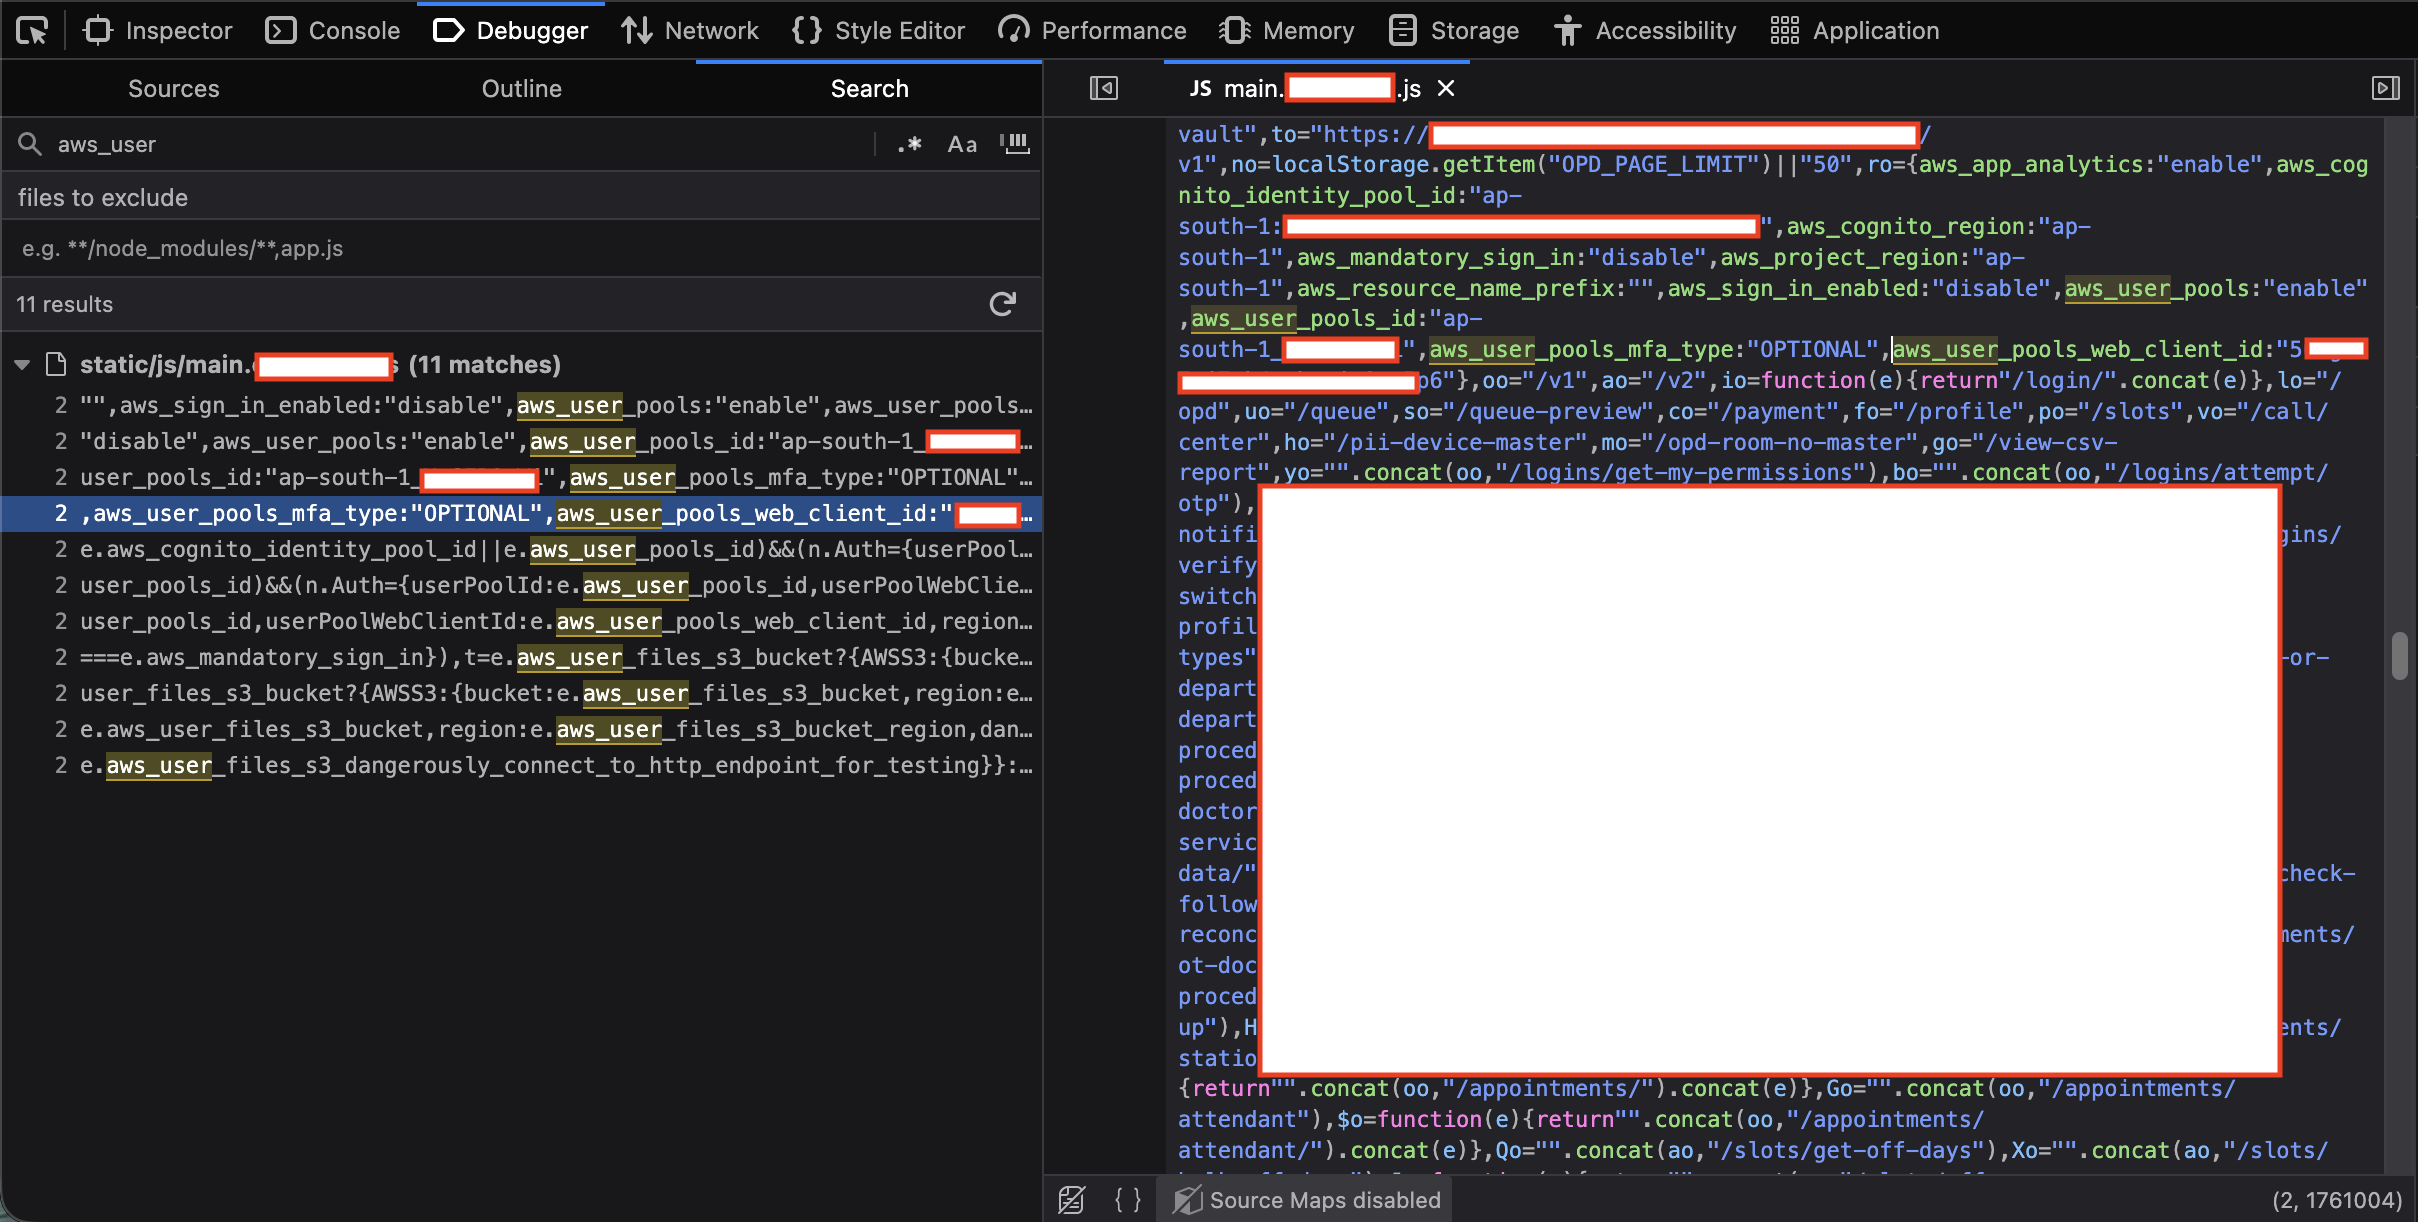Open the Memory panel
Image resolution: width=2418 pixels, height=1222 pixels.
(1287, 31)
